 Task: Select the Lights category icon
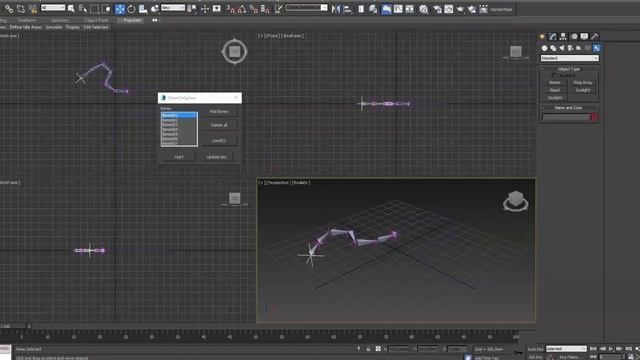pyautogui.click(x=562, y=48)
